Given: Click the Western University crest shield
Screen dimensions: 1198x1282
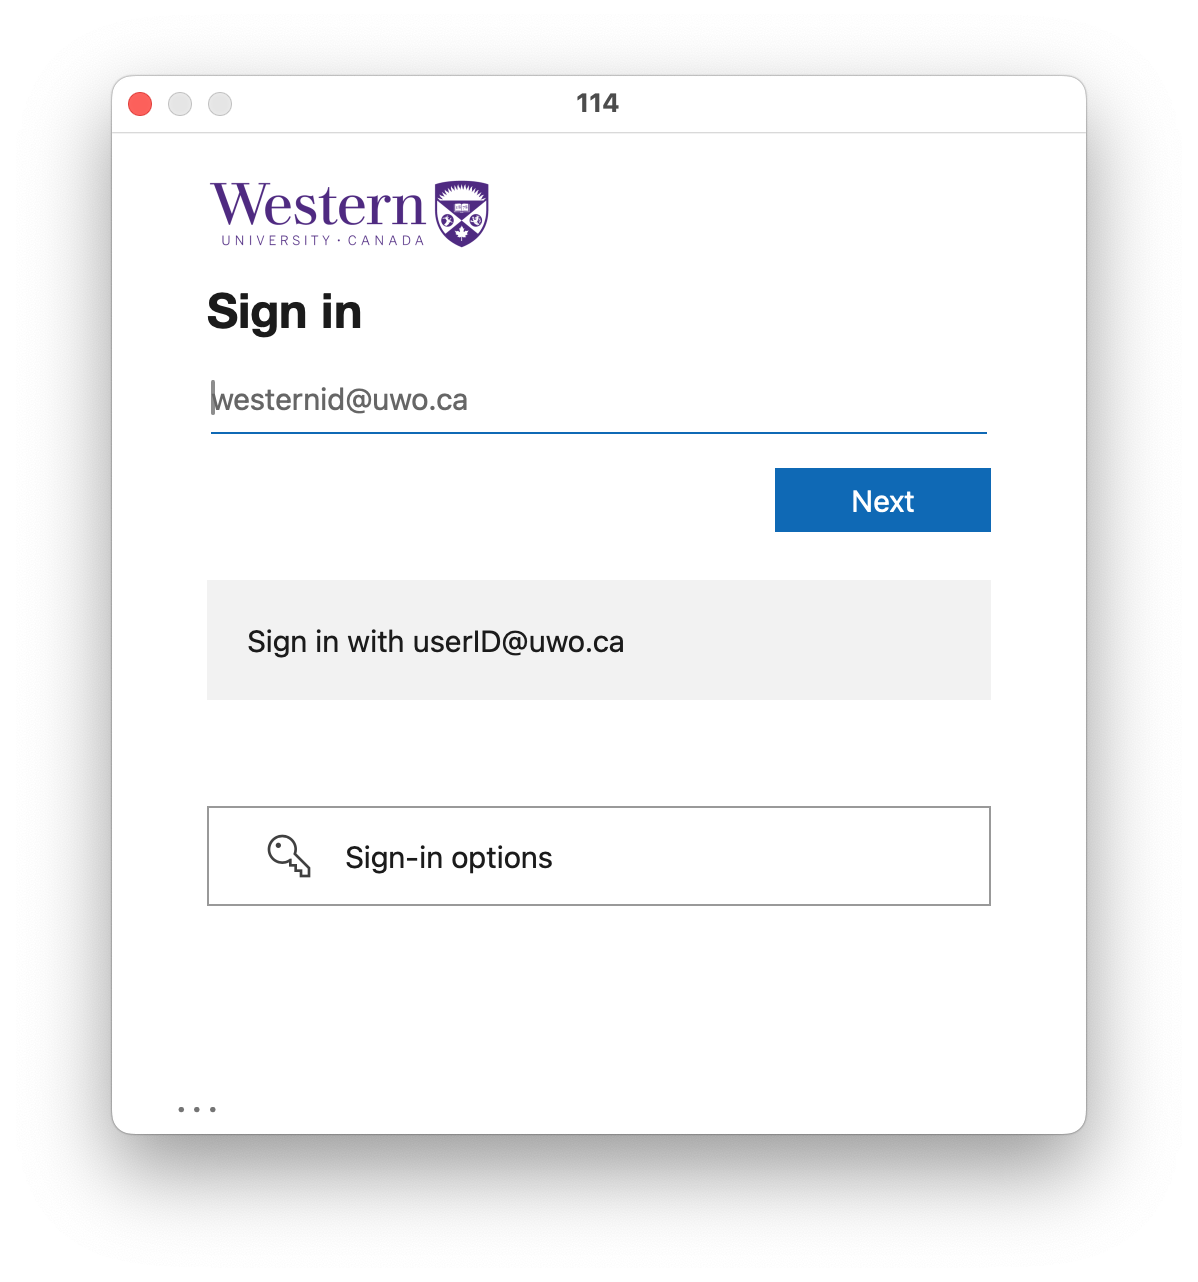Looking at the screenshot, I should (461, 213).
